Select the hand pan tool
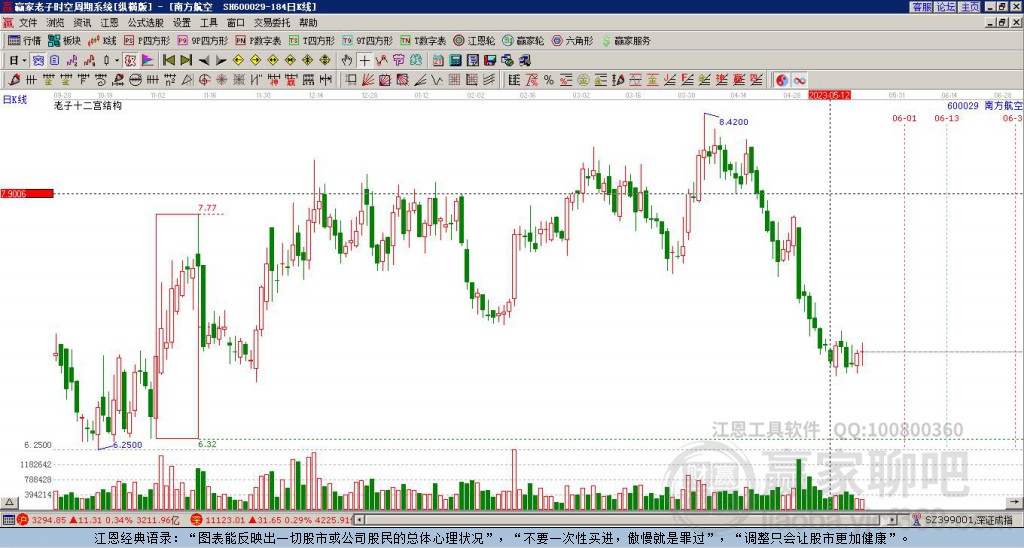Viewport: 1024px width, 548px height. [347, 61]
